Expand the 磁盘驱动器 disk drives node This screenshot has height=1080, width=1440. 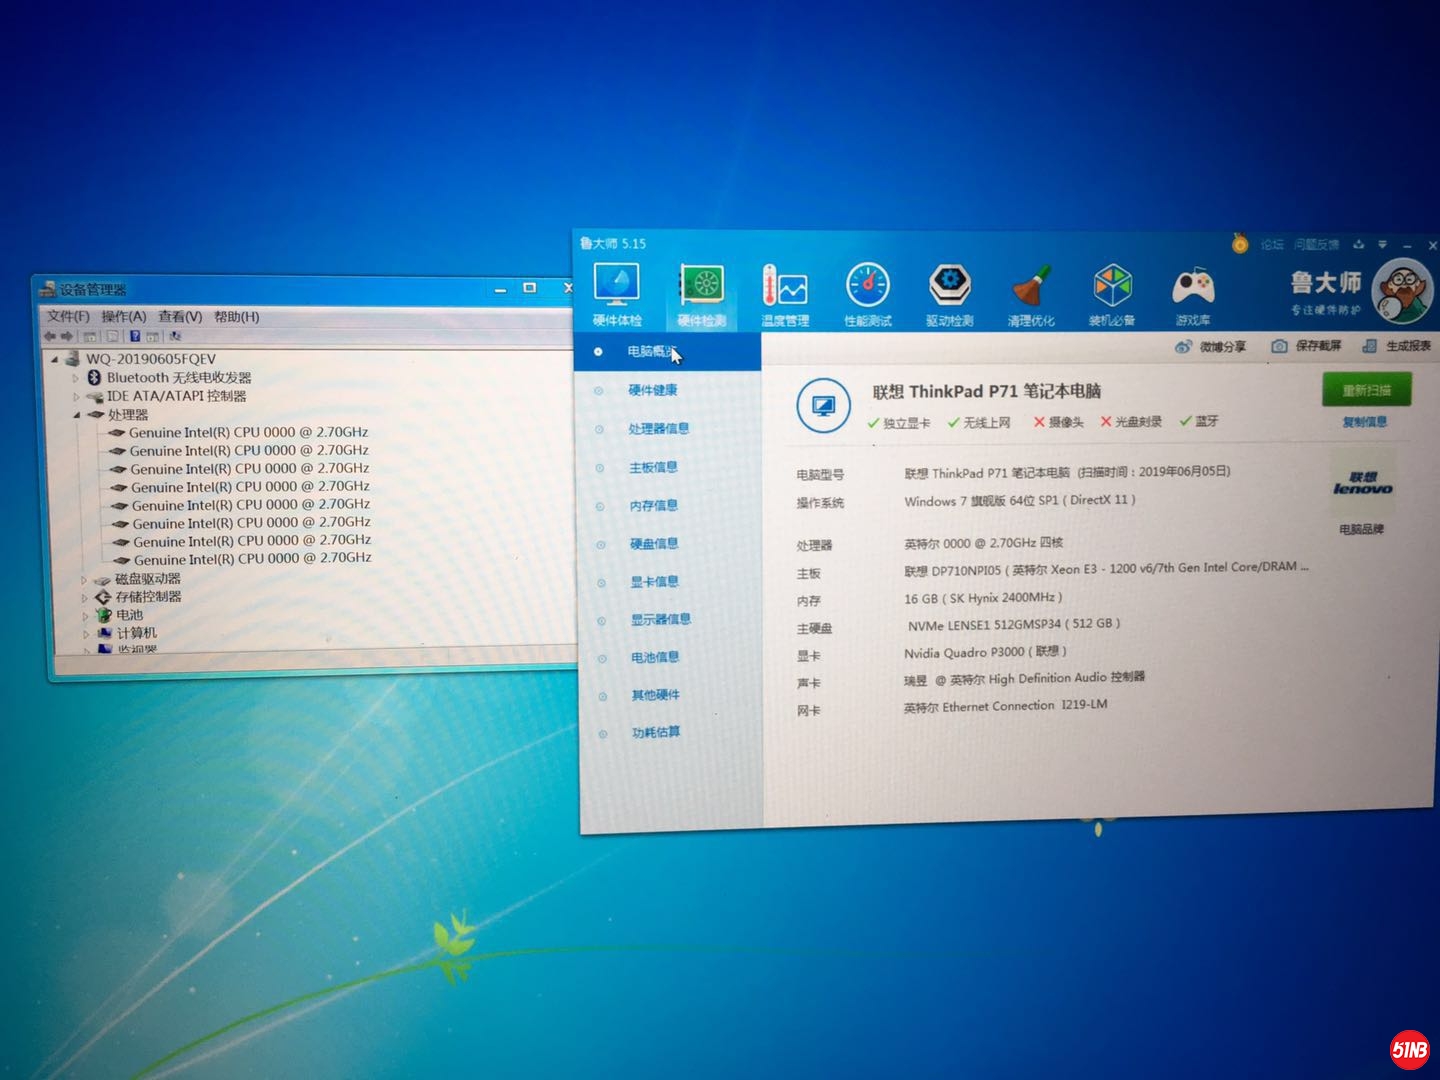[x=83, y=580]
